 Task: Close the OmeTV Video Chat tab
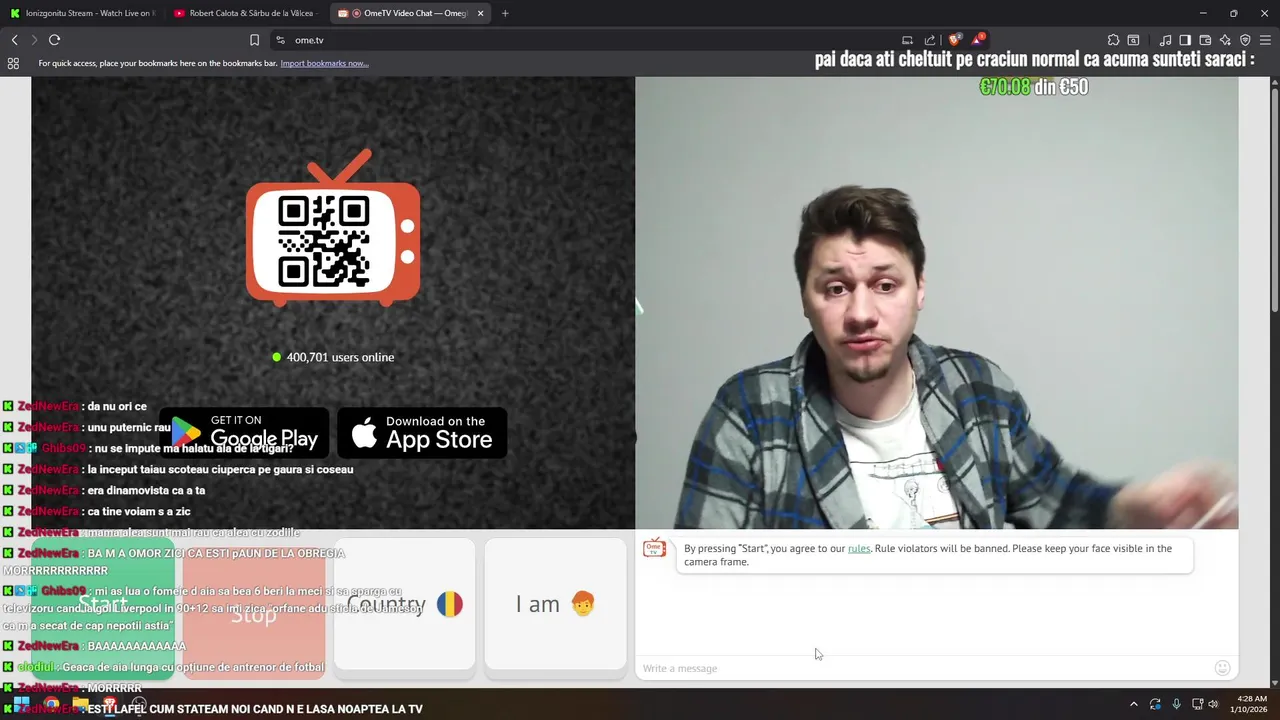[481, 13]
